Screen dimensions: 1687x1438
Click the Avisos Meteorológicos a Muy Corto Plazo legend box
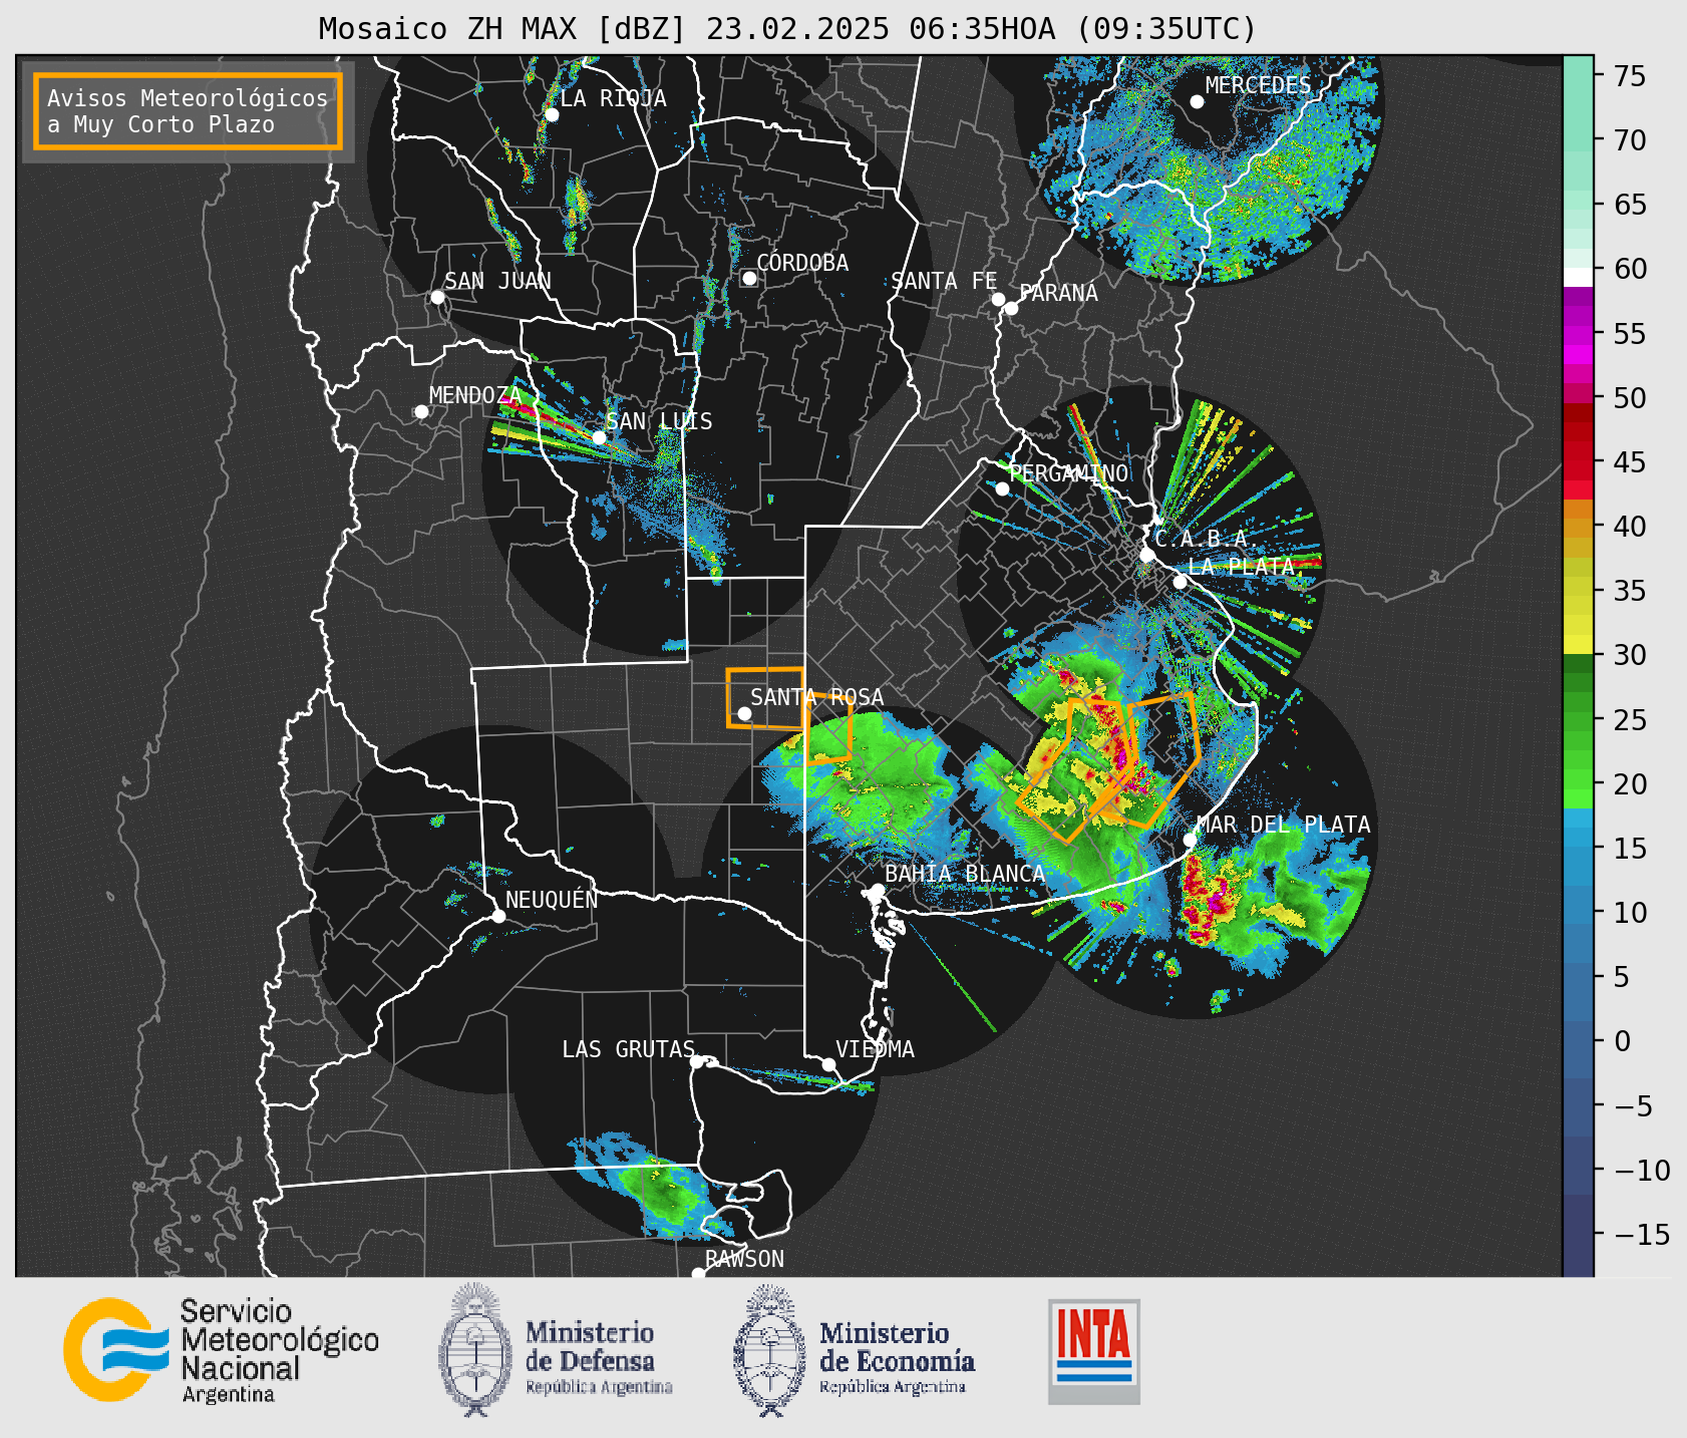point(188,111)
